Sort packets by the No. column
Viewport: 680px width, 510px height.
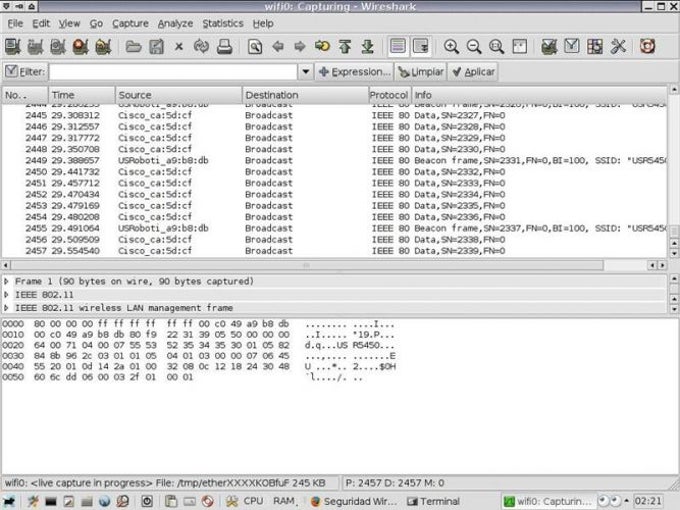25,95
